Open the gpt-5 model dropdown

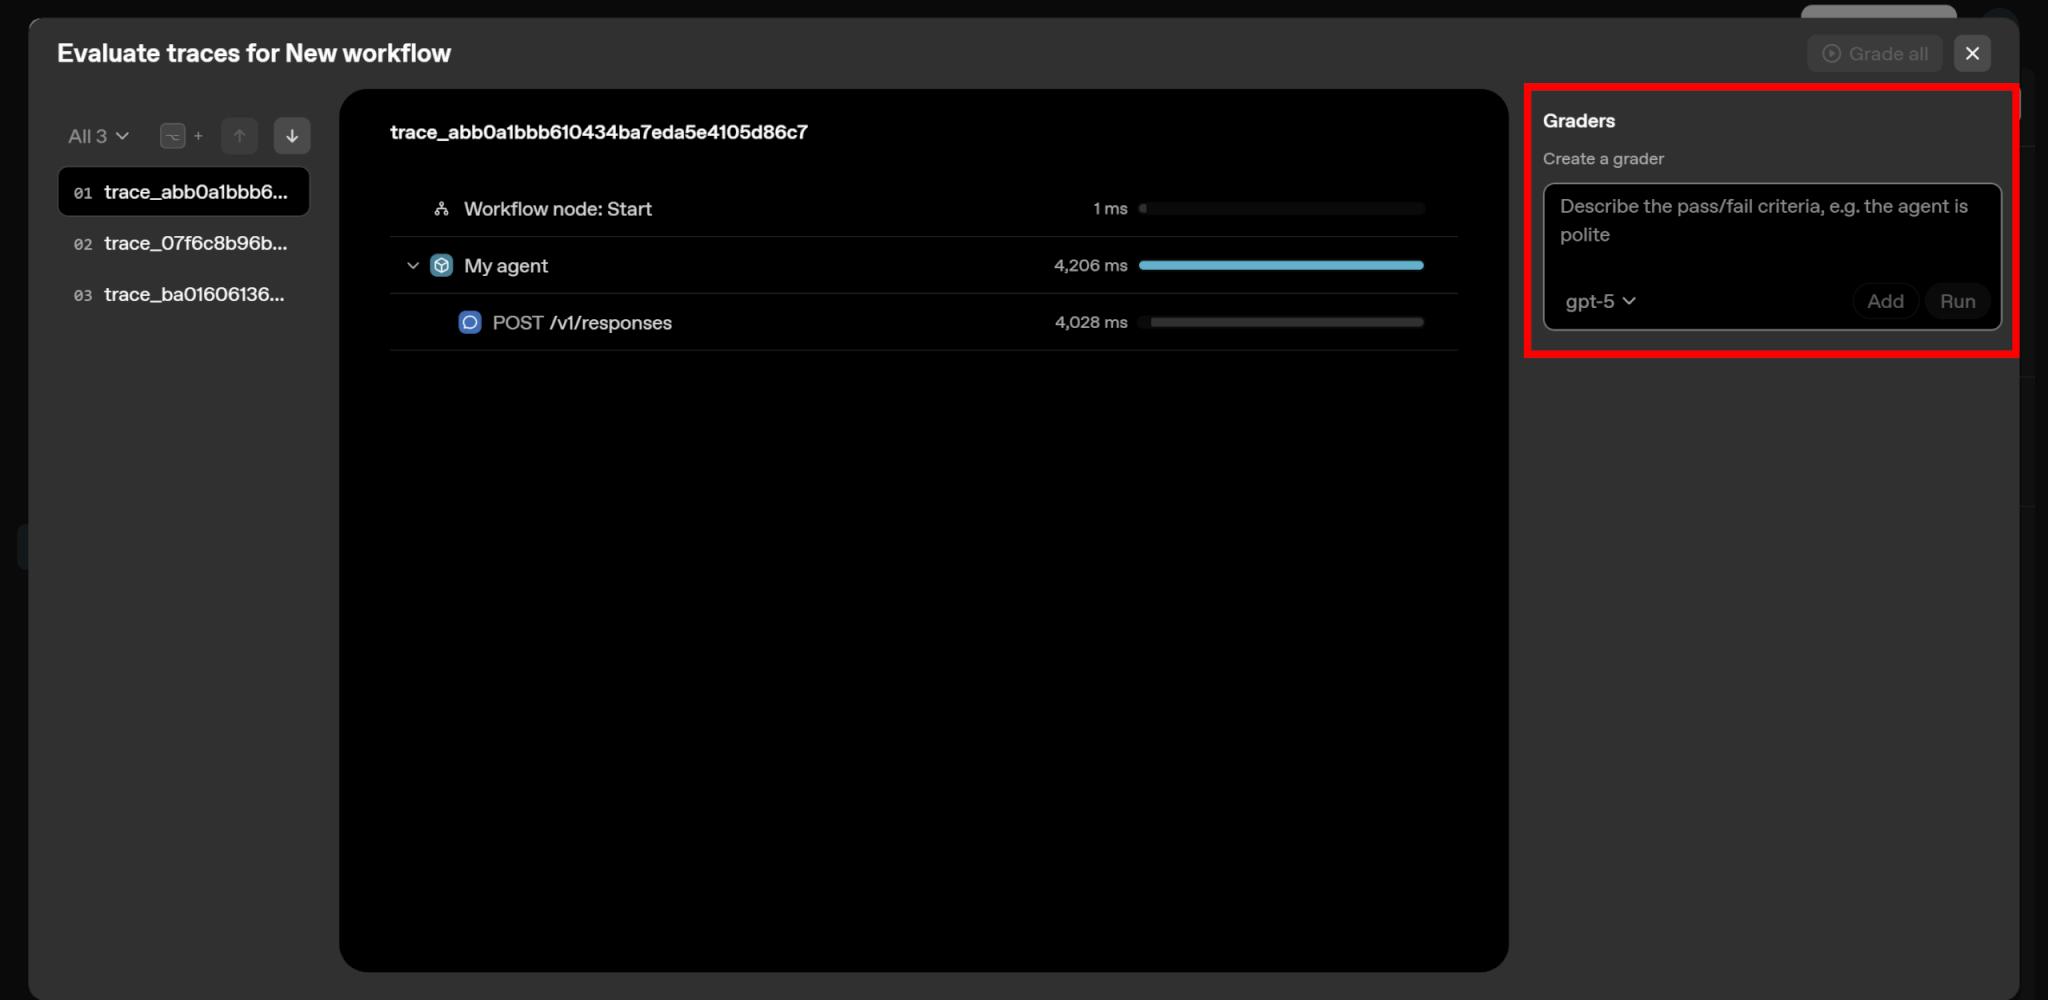[1600, 301]
